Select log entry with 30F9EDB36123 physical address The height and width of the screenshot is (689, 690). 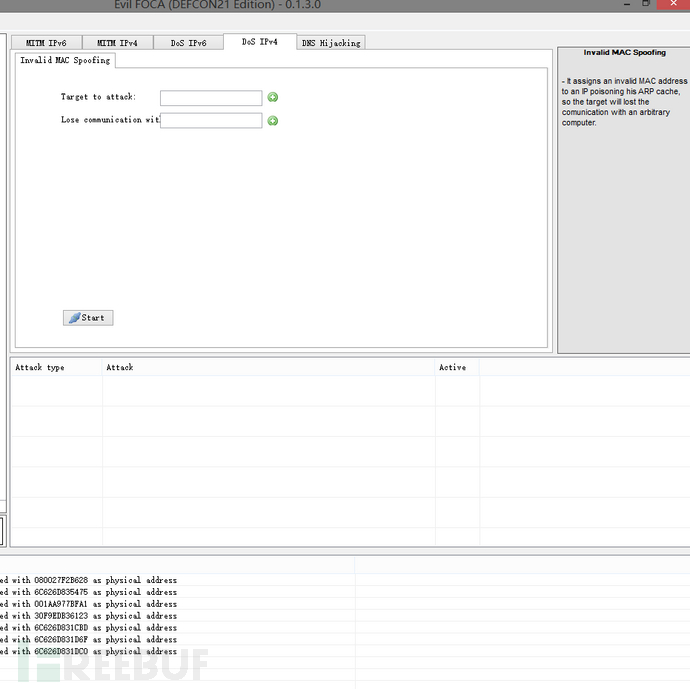pyautogui.click(x=177, y=616)
